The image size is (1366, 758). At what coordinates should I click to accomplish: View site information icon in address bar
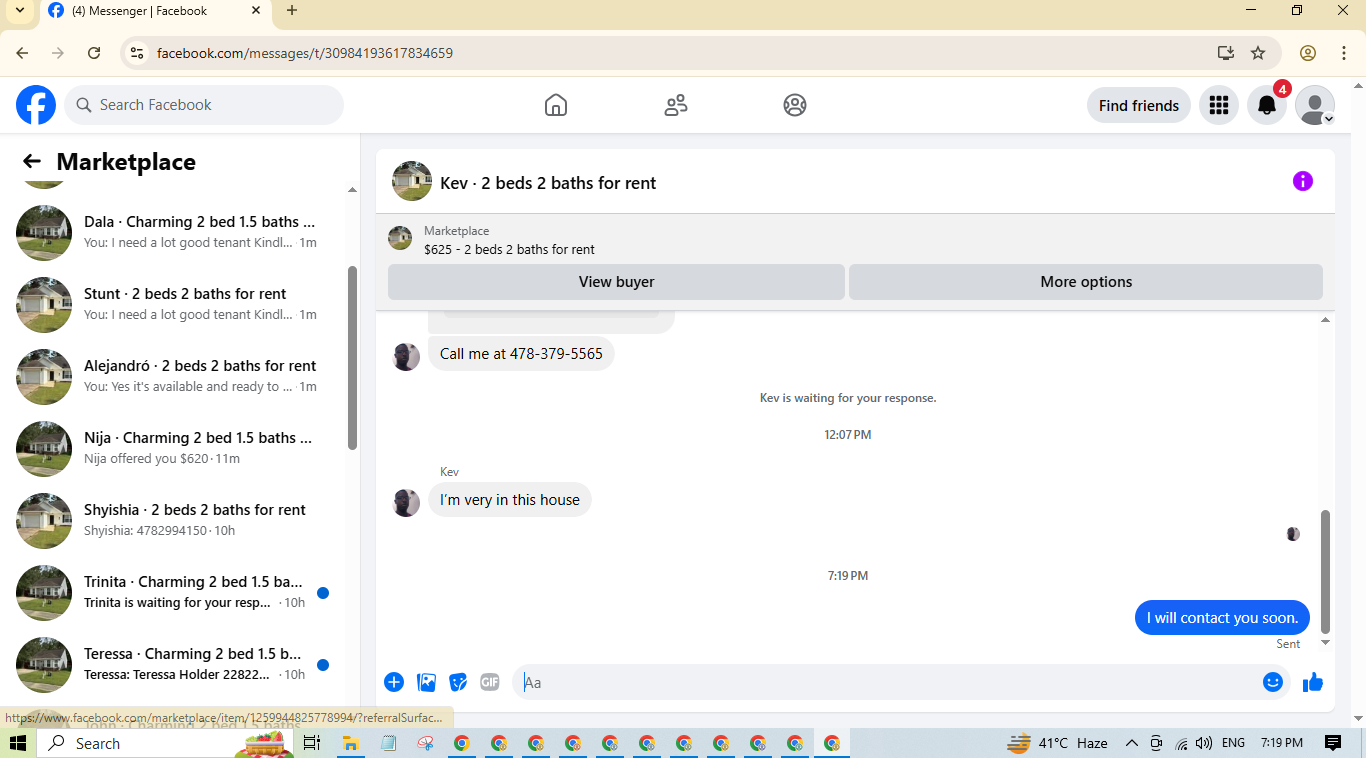point(137,53)
